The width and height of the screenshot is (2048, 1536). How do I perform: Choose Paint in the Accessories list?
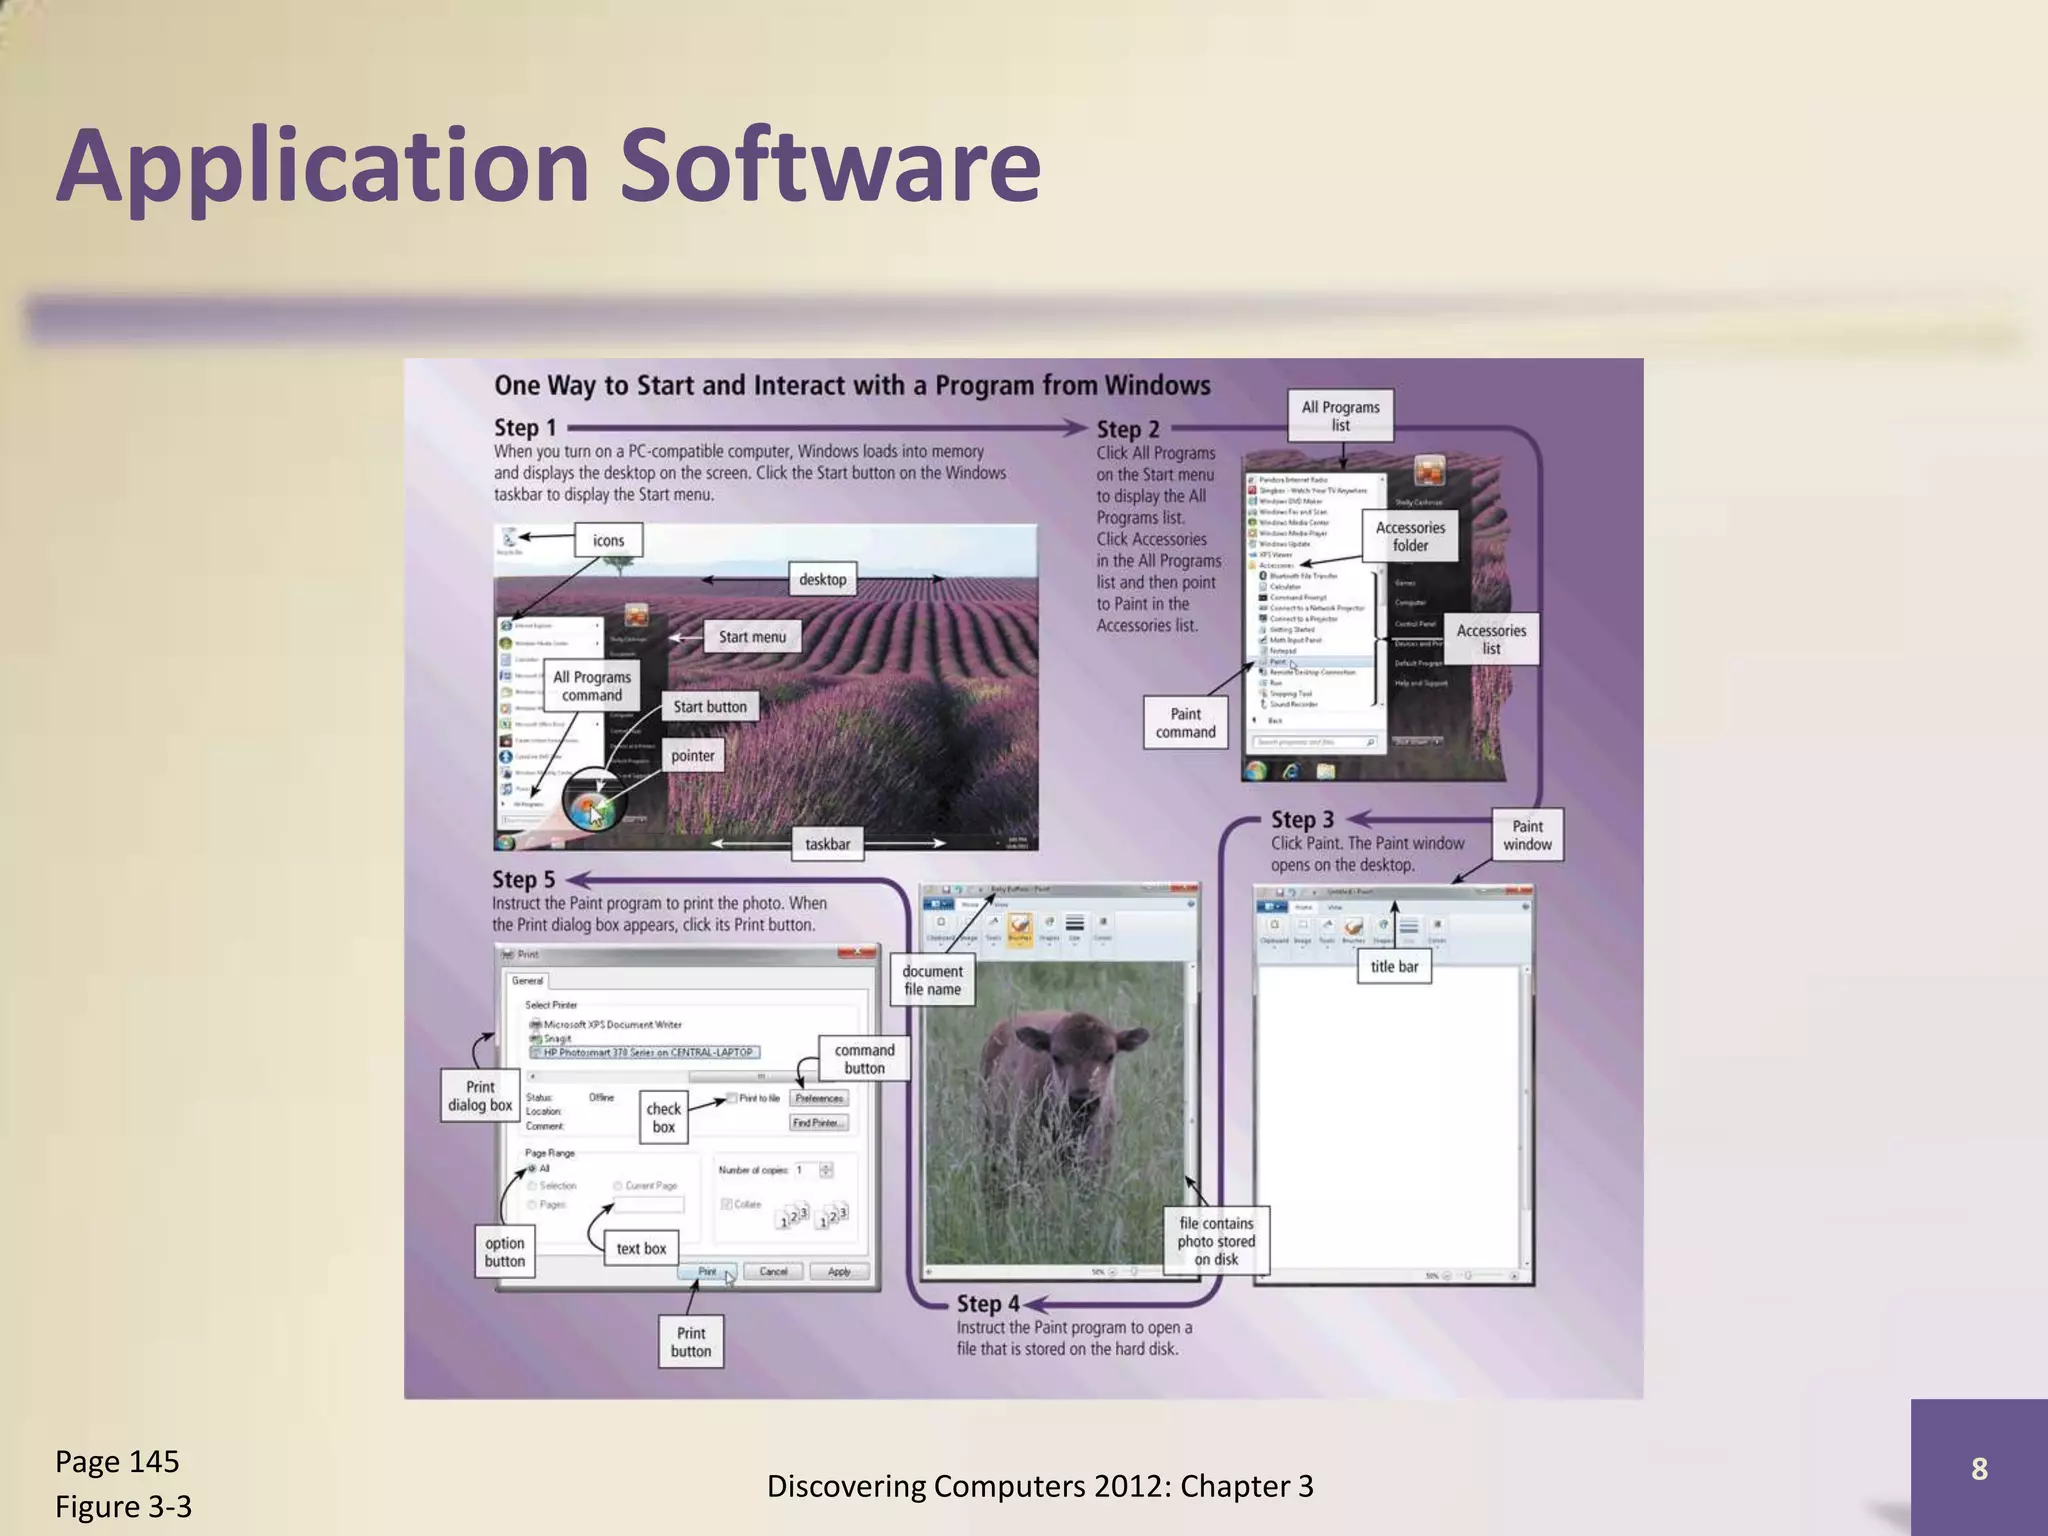(x=1279, y=662)
